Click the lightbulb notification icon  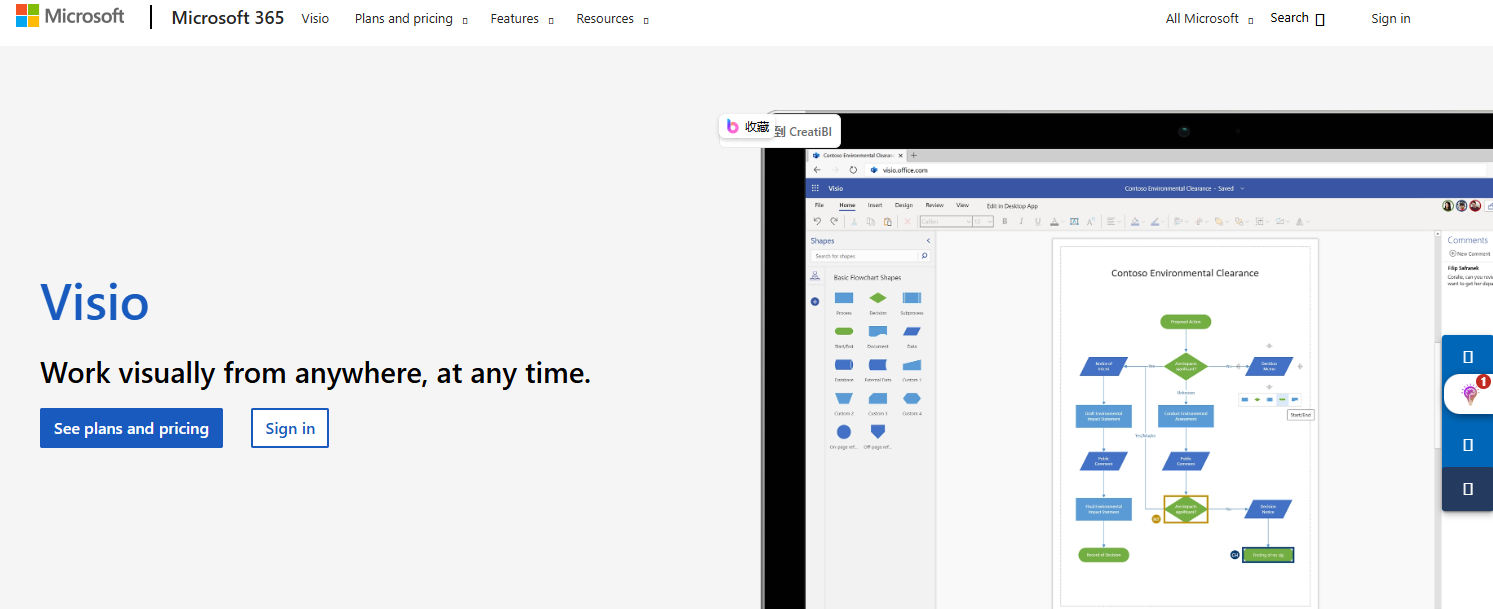pos(1470,394)
